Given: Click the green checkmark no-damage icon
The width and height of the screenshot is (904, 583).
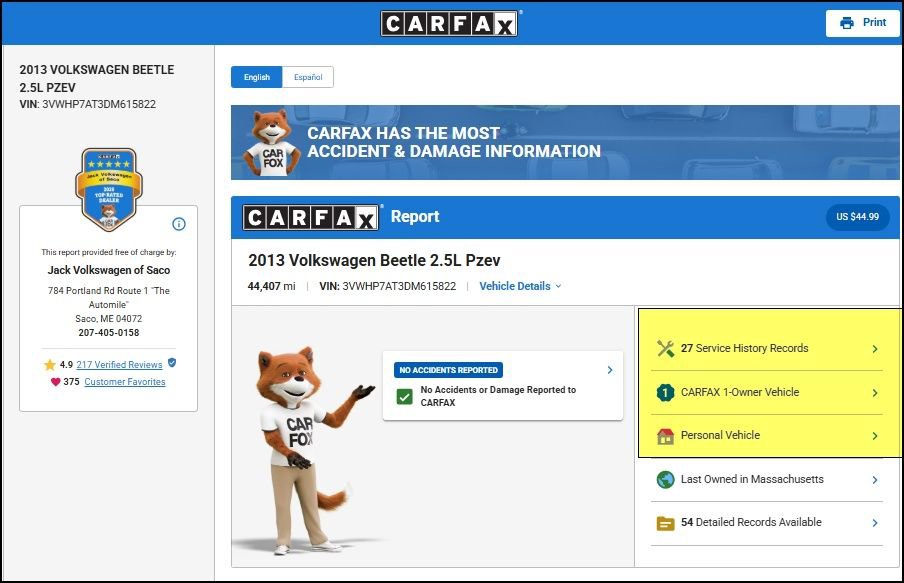Looking at the screenshot, I should tap(405, 397).
